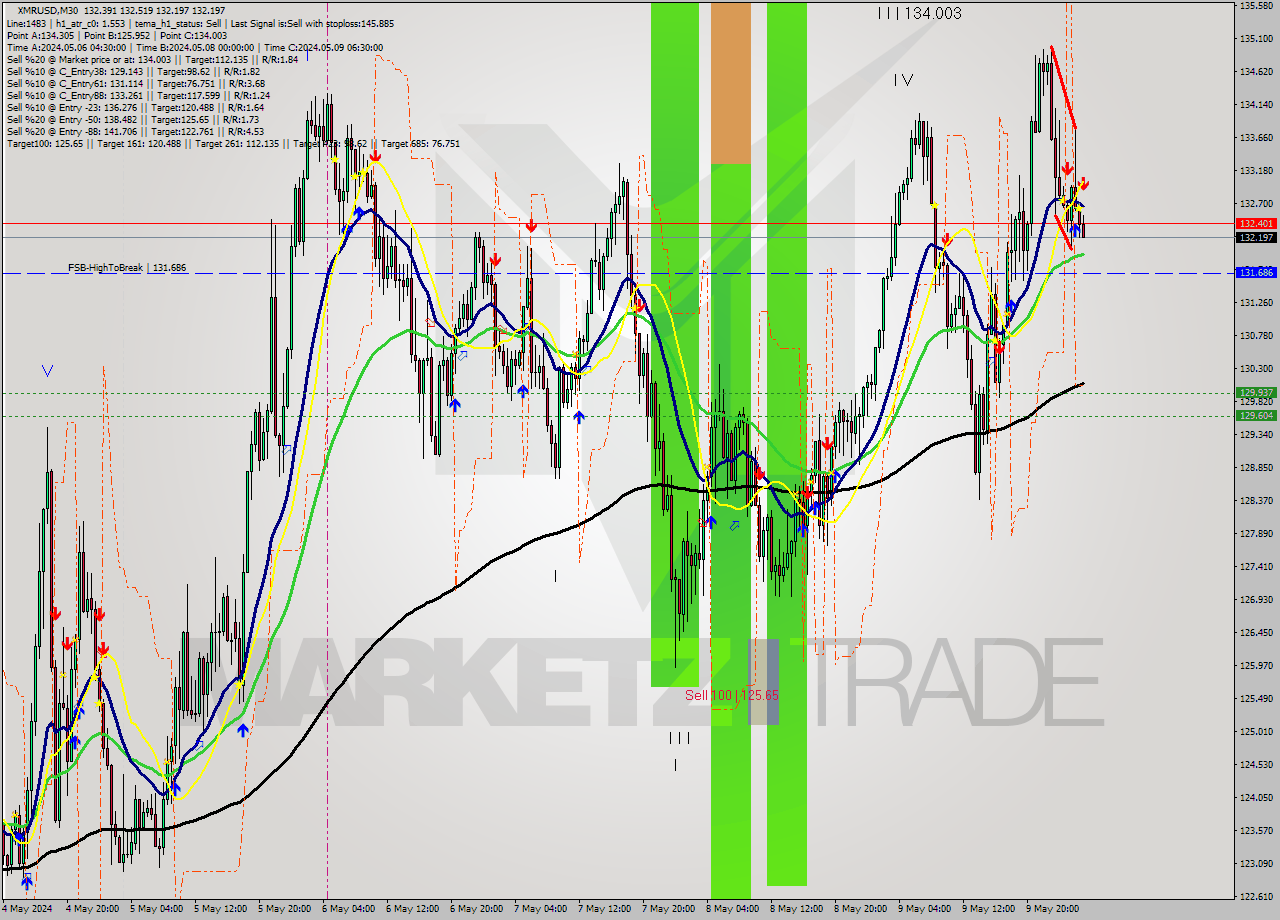
Task: Click the '6 May 04:00' time label
Action: 347,909
